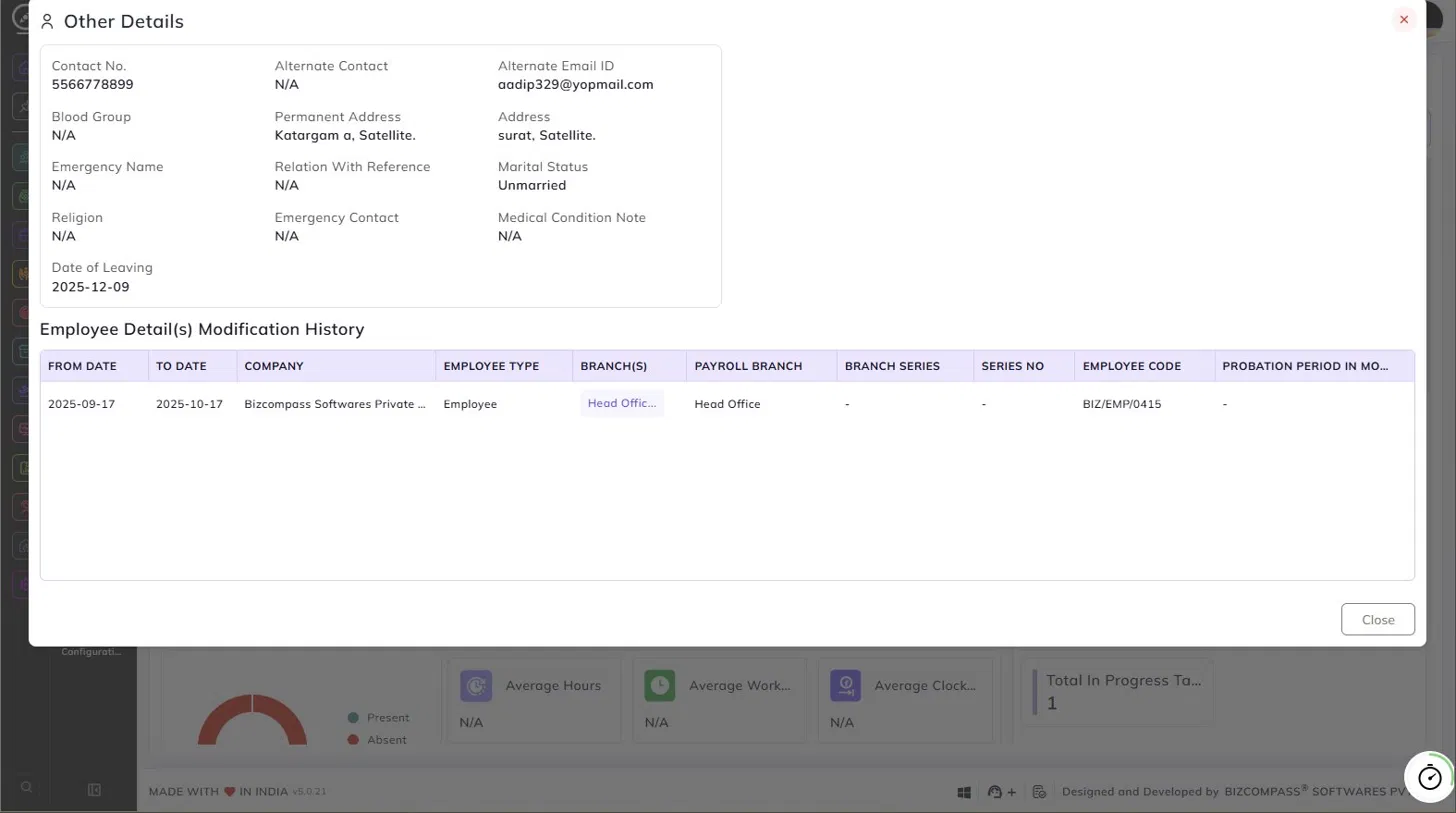
Task: Click the Katargam a, Satellite. permanent address
Action: coord(345,135)
